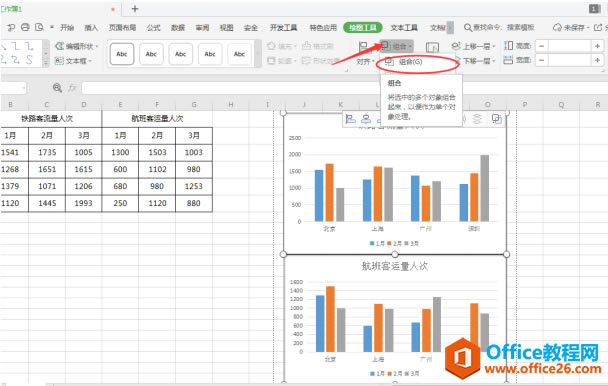Image resolution: width=608 pixels, height=386 pixels.
Task: Select the elbow connector shape
Action: [x=16, y=46]
